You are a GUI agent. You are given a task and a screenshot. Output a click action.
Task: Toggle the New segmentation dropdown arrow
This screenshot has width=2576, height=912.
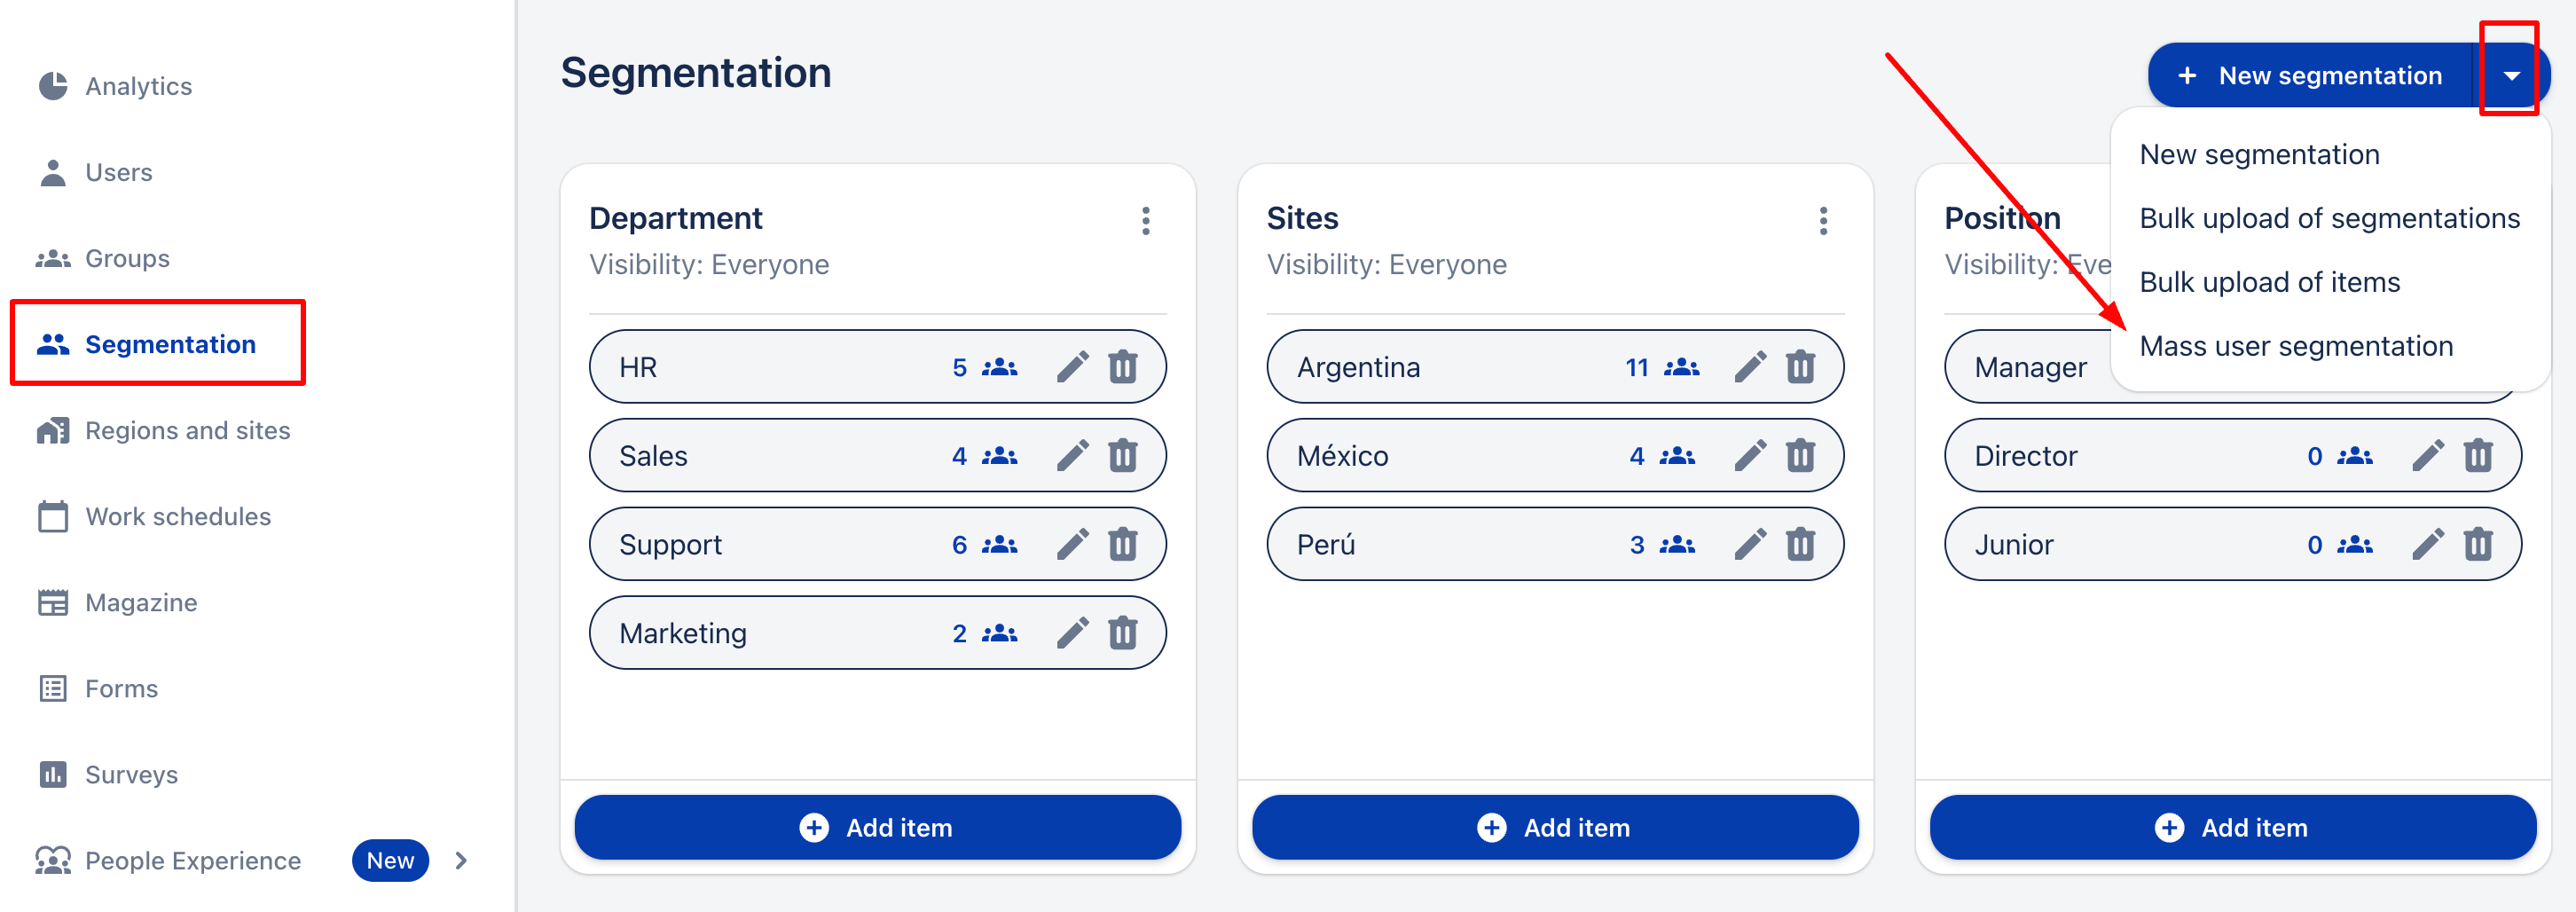pos(2511,76)
